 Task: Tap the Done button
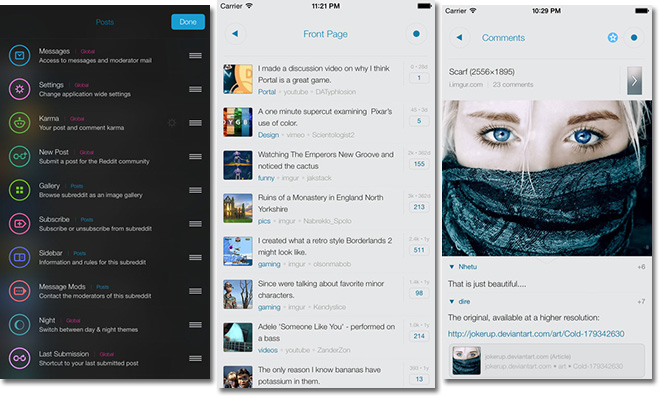pos(188,22)
